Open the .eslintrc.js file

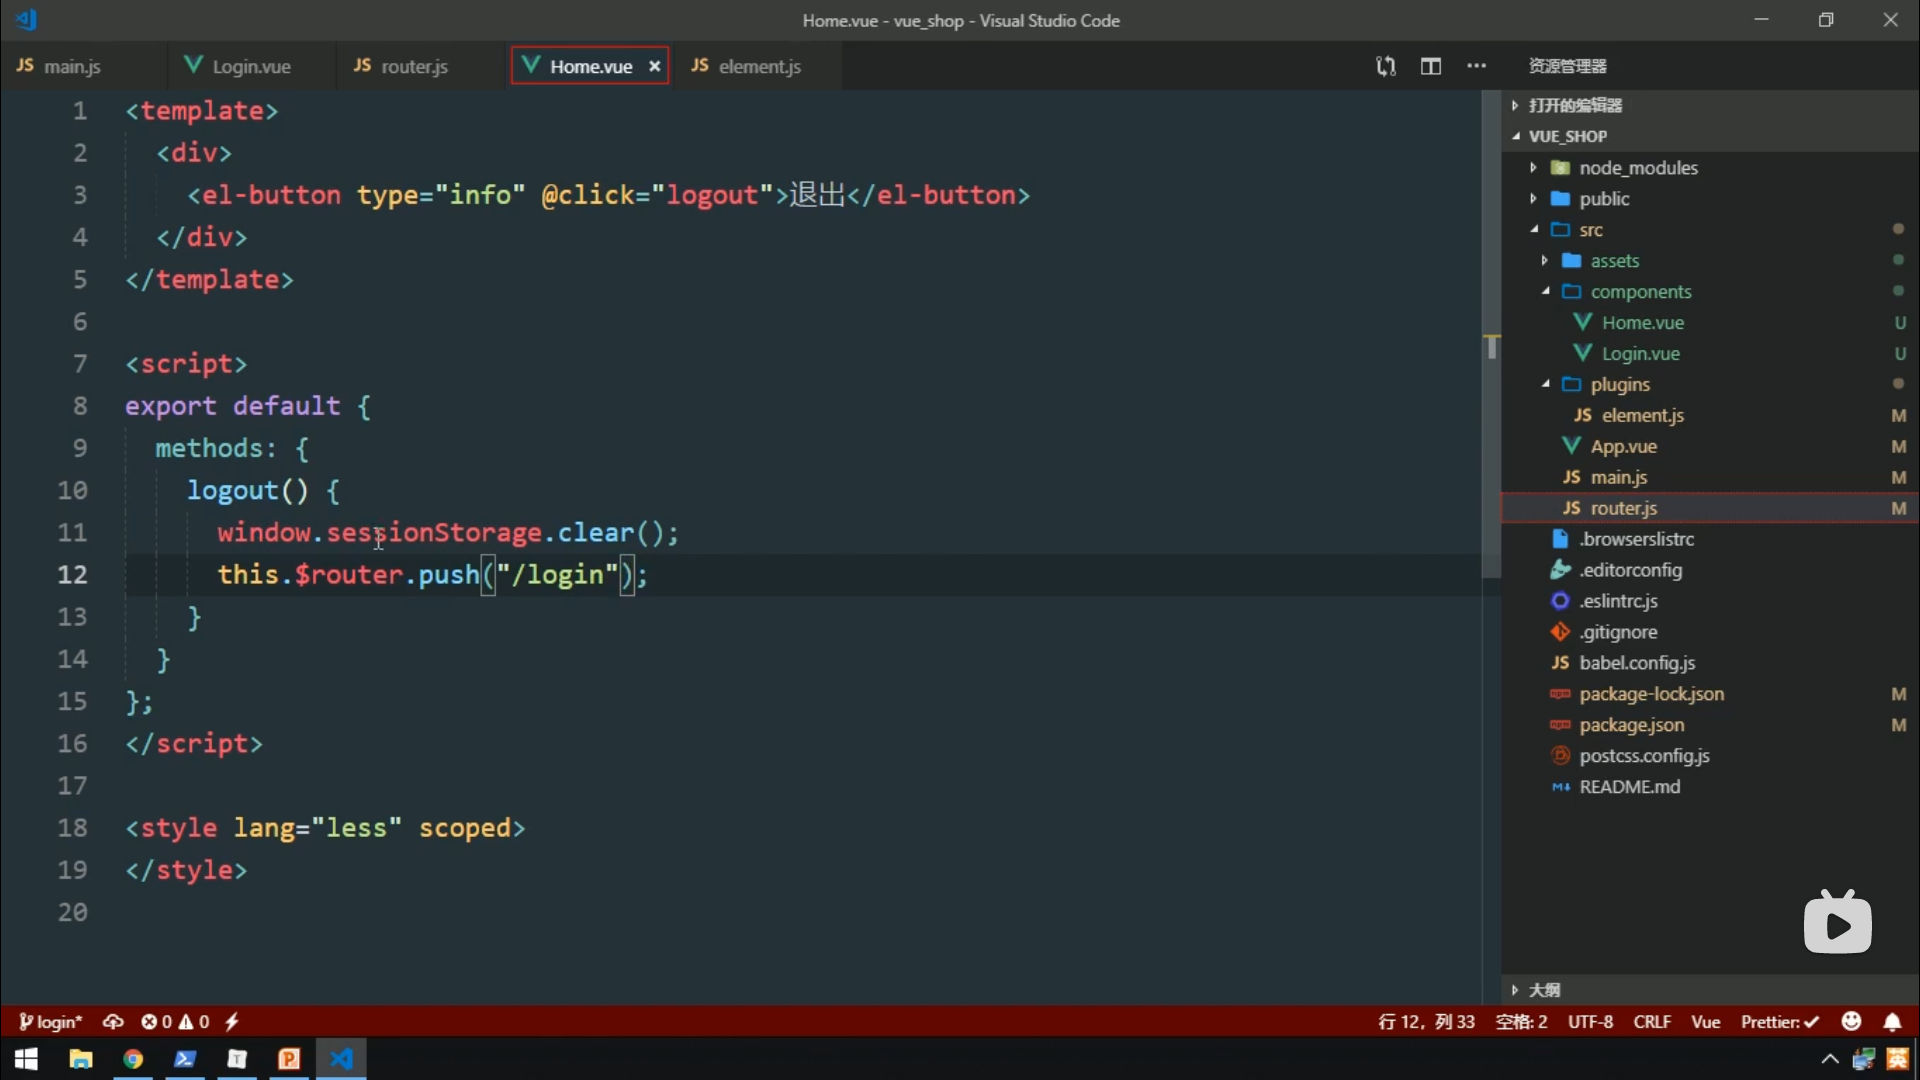point(1710,601)
